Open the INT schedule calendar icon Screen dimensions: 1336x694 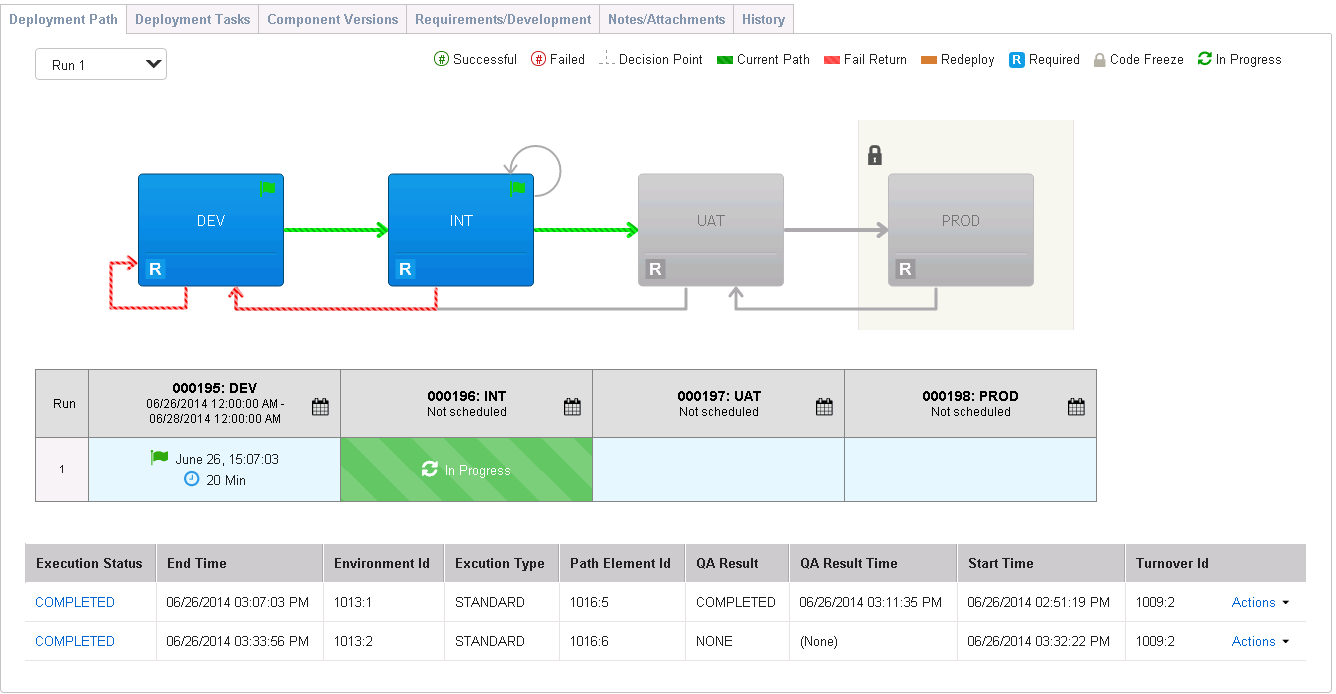point(572,407)
